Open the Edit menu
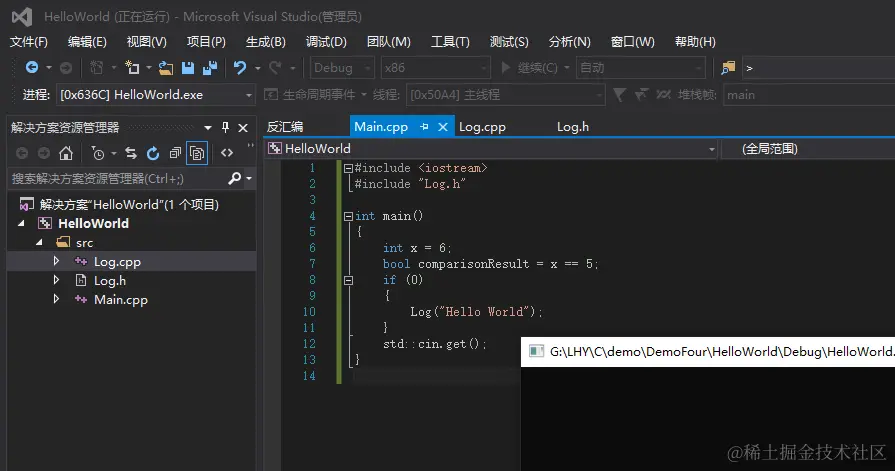The image size is (895, 471). (87, 42)
